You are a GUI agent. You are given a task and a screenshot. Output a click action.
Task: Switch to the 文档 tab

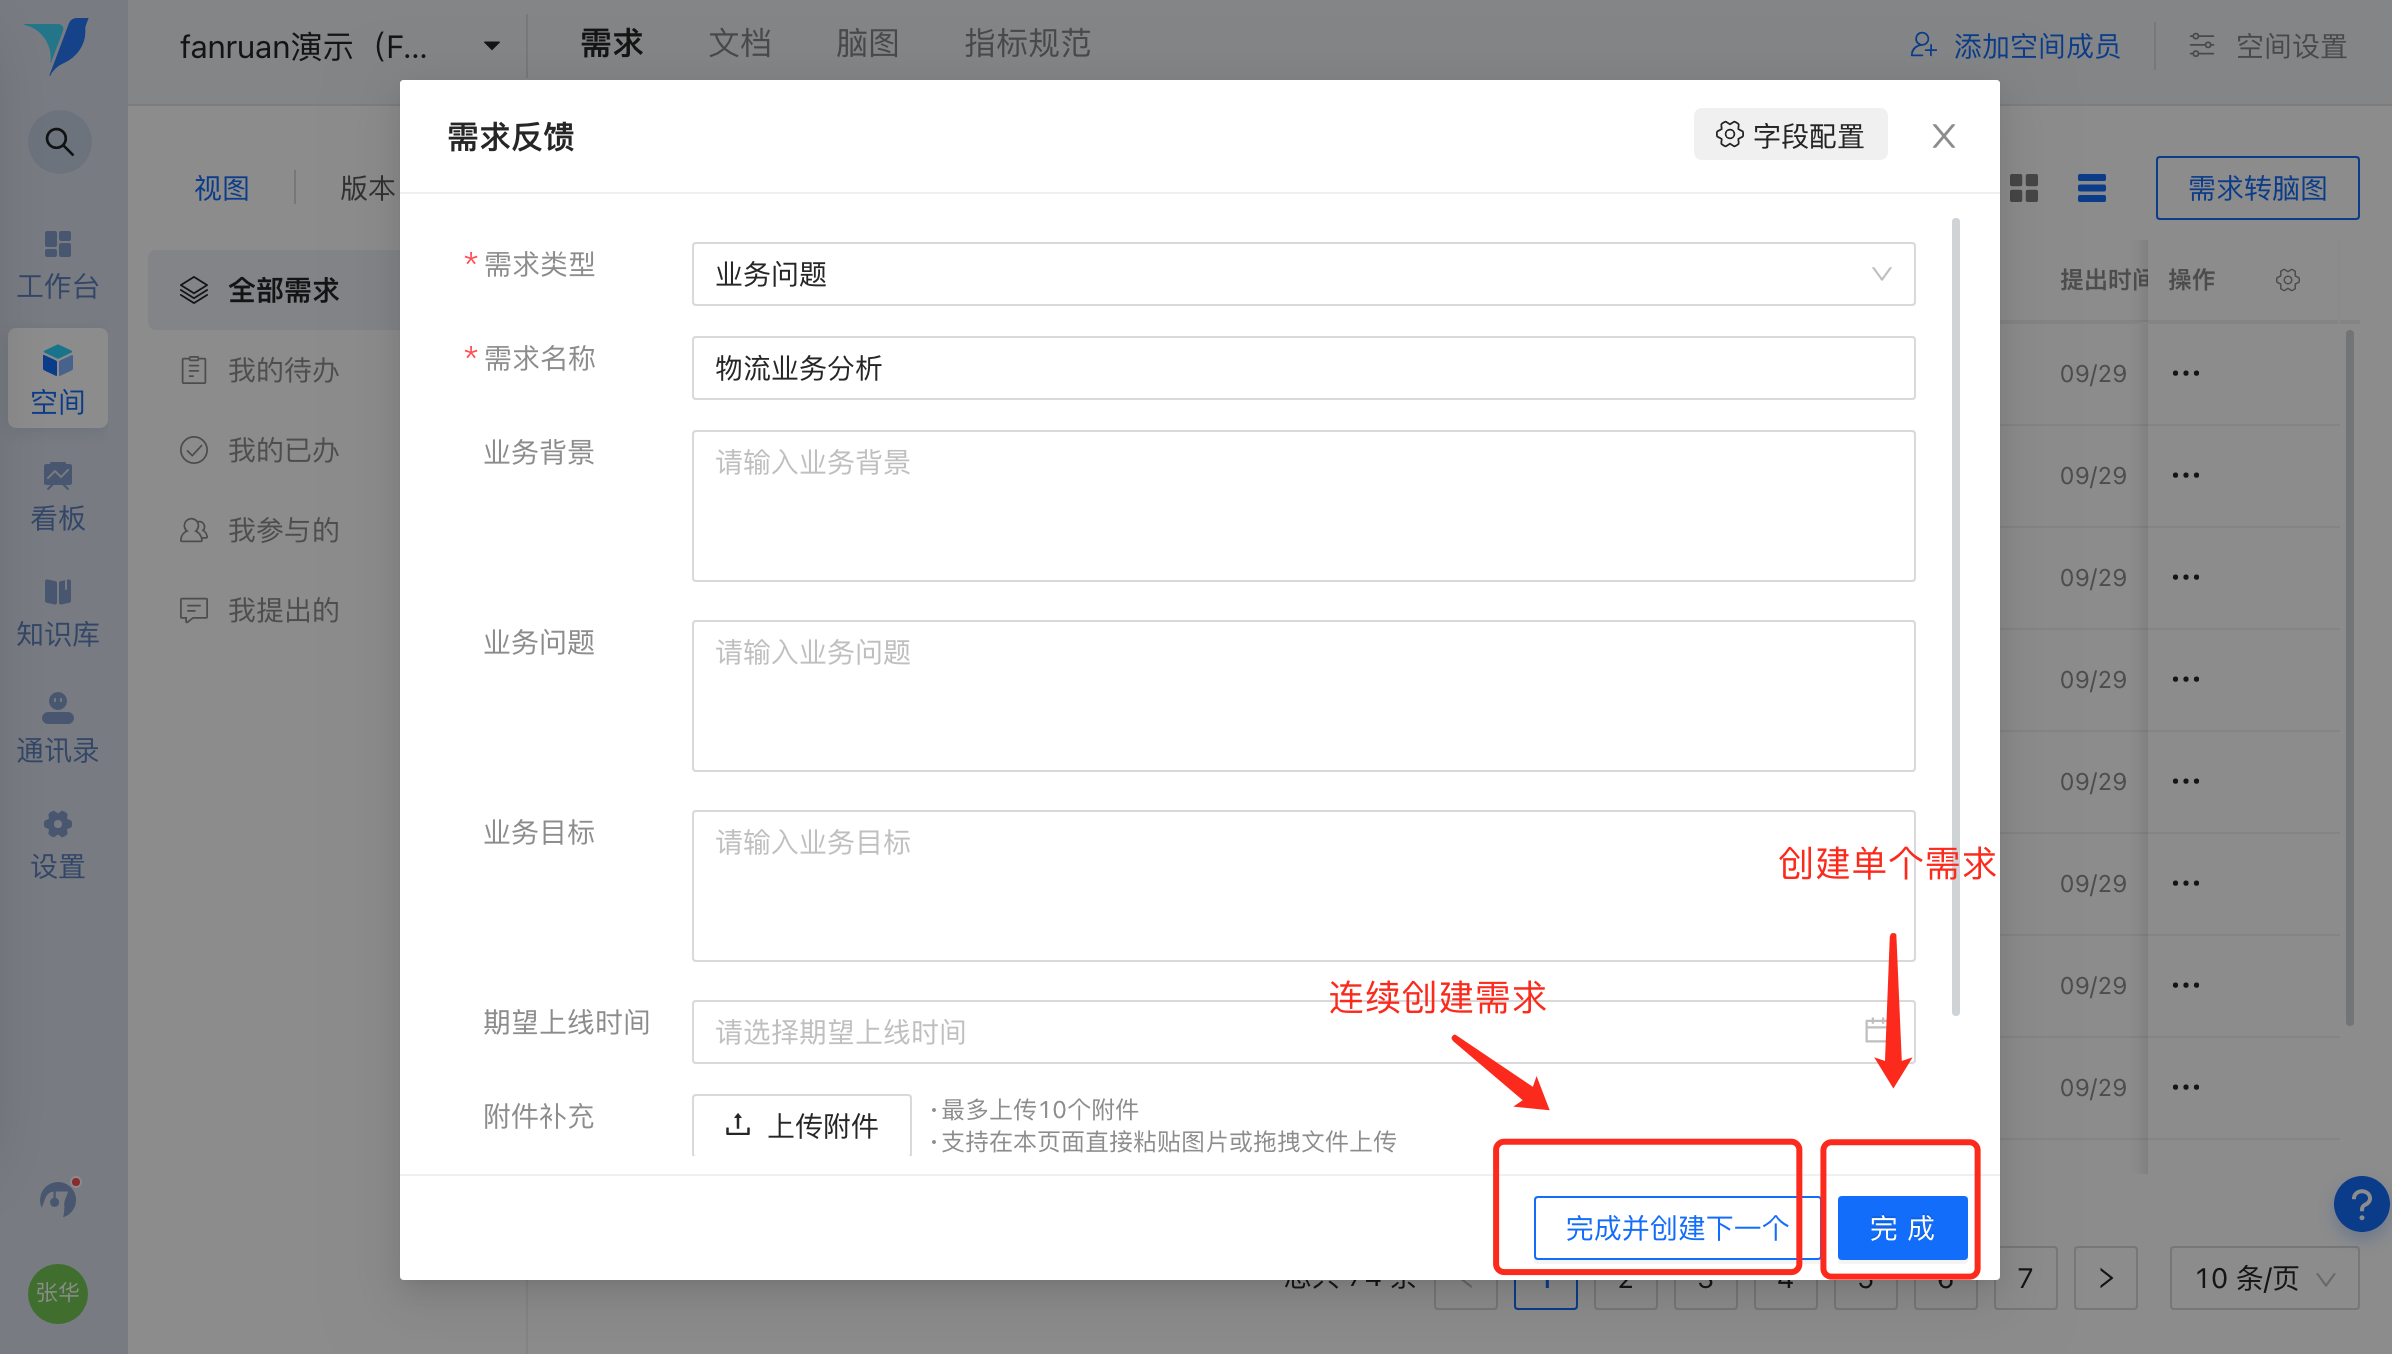coord(740,44)
